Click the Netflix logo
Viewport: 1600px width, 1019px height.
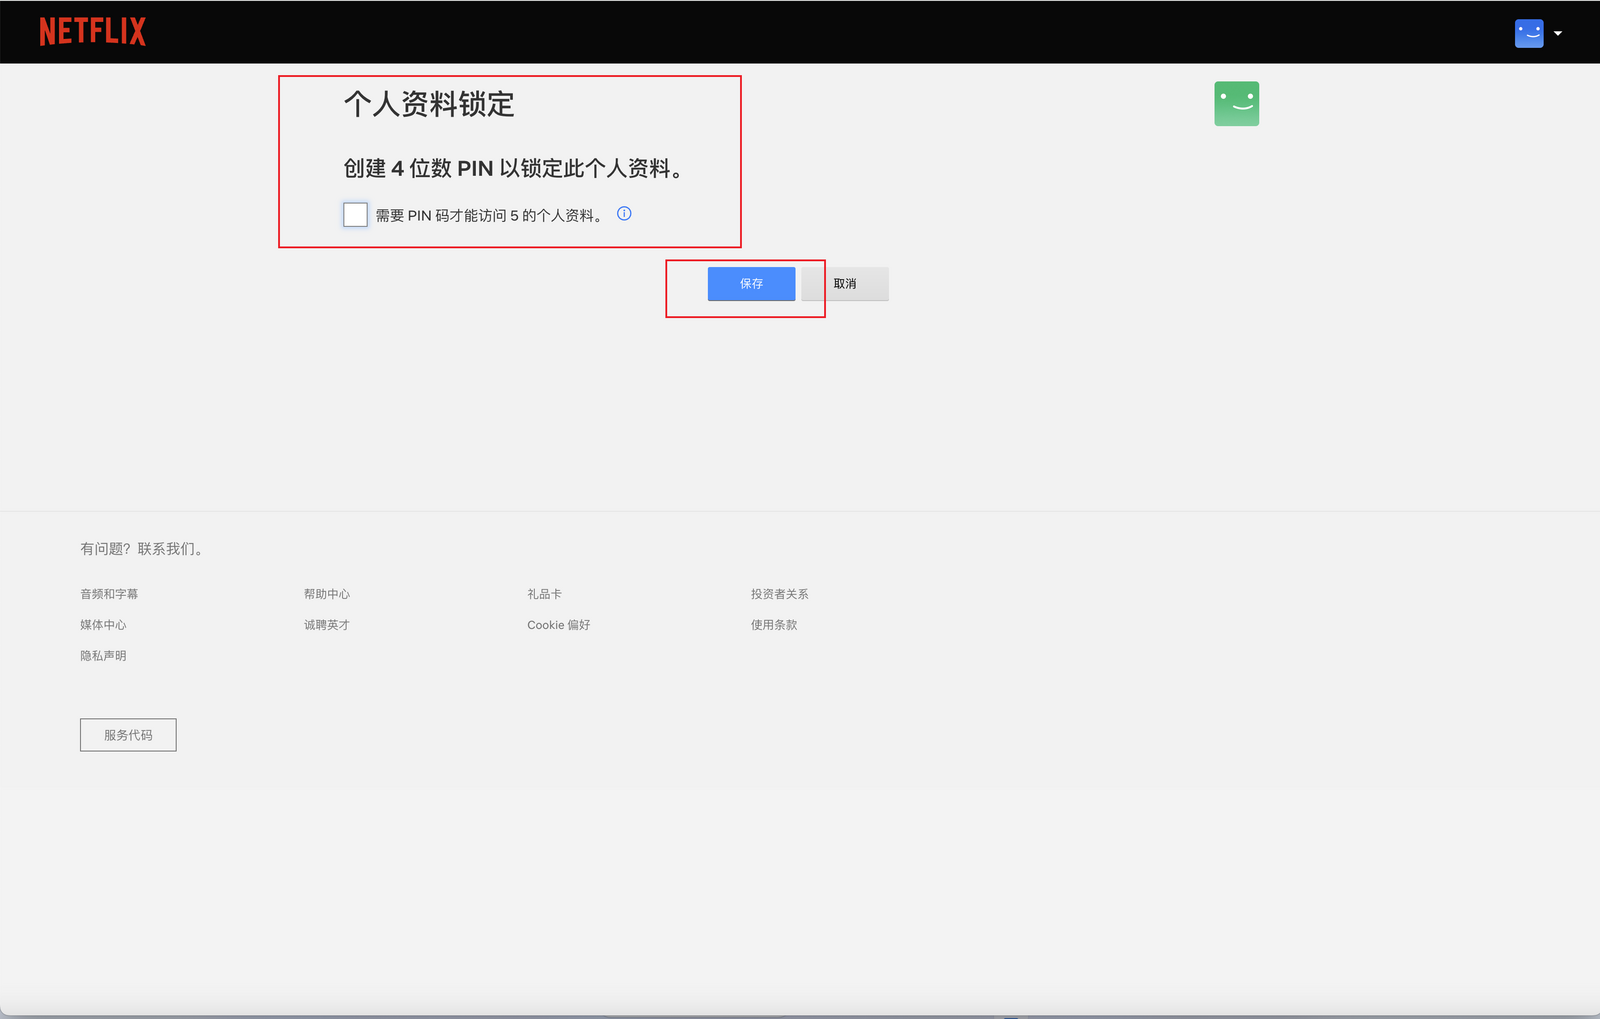click(x=92, y=32)
